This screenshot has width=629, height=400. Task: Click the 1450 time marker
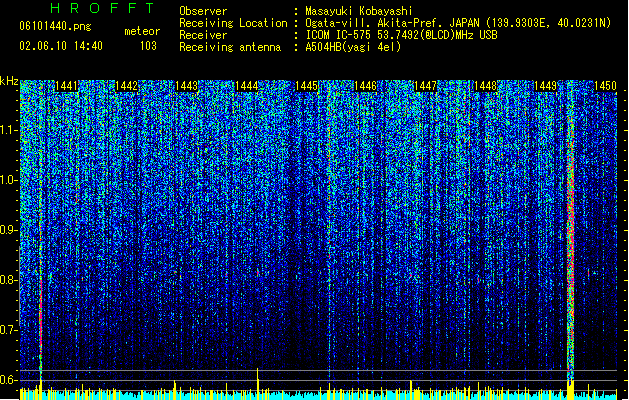605,86
